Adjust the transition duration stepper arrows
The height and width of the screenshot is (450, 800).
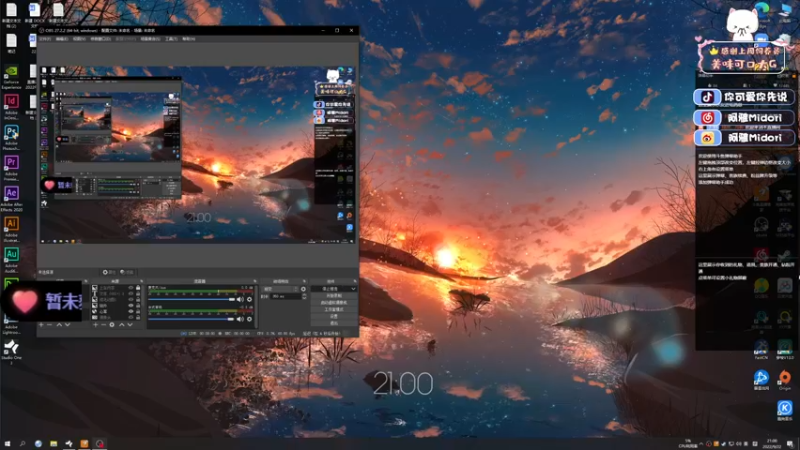[305, 296]
